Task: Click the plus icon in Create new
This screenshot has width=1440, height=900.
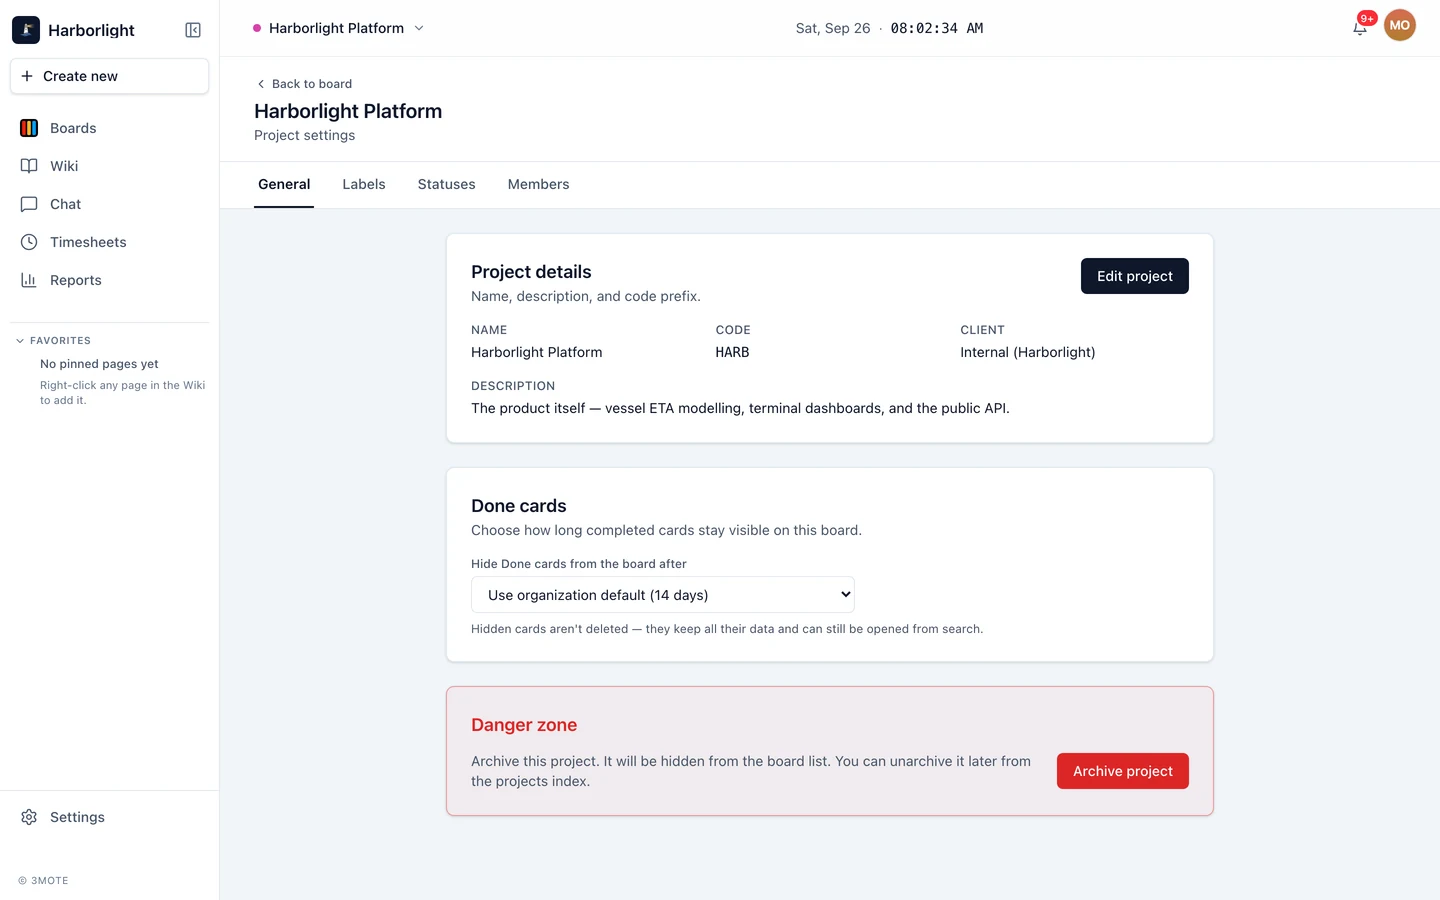Action: coord(27,76)
